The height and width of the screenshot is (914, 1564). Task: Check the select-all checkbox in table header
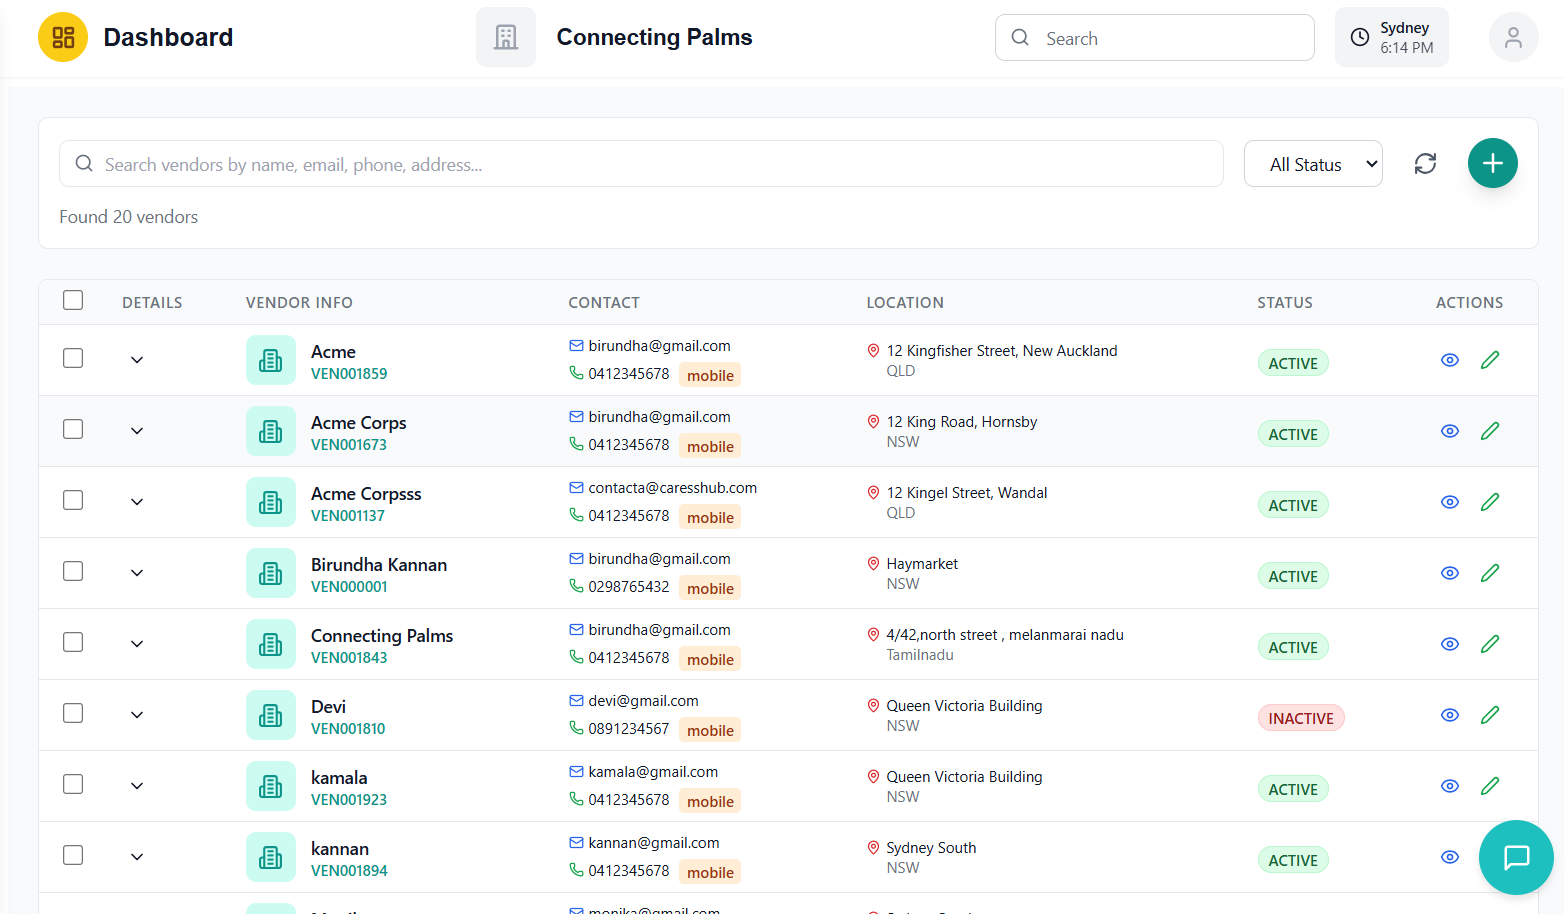73,300
